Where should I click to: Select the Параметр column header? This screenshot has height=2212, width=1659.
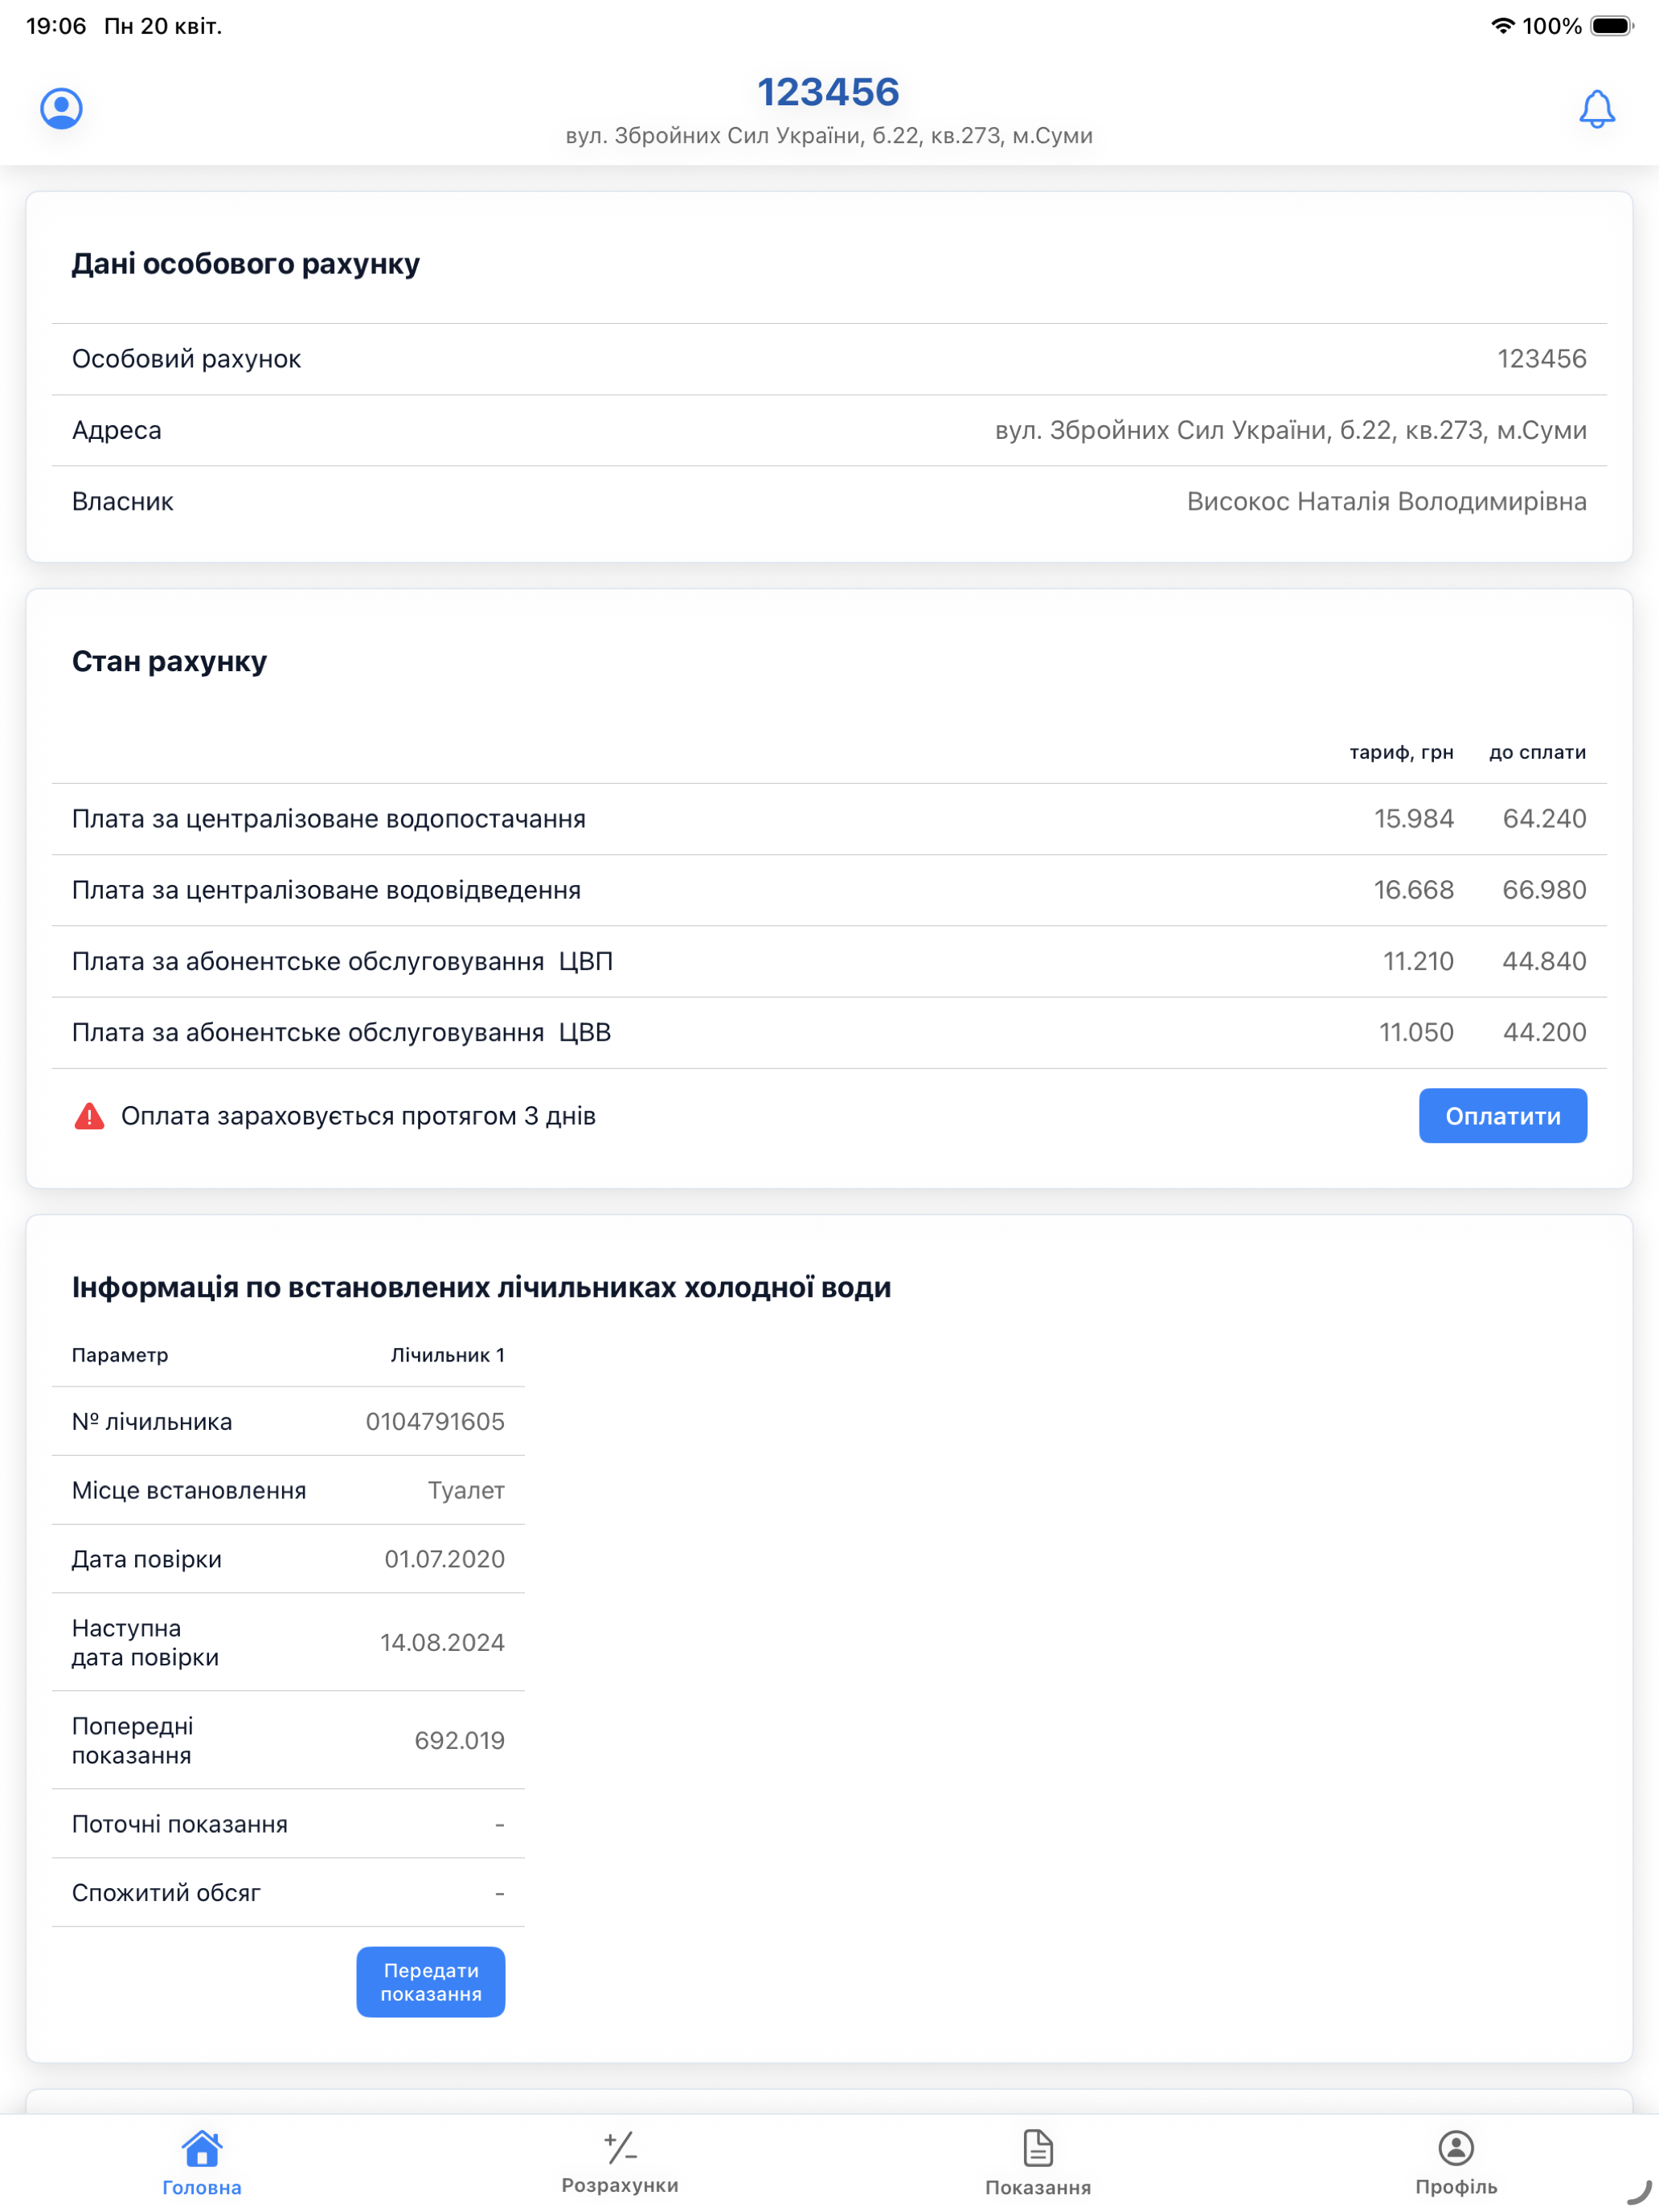[x=120, y=1355]
